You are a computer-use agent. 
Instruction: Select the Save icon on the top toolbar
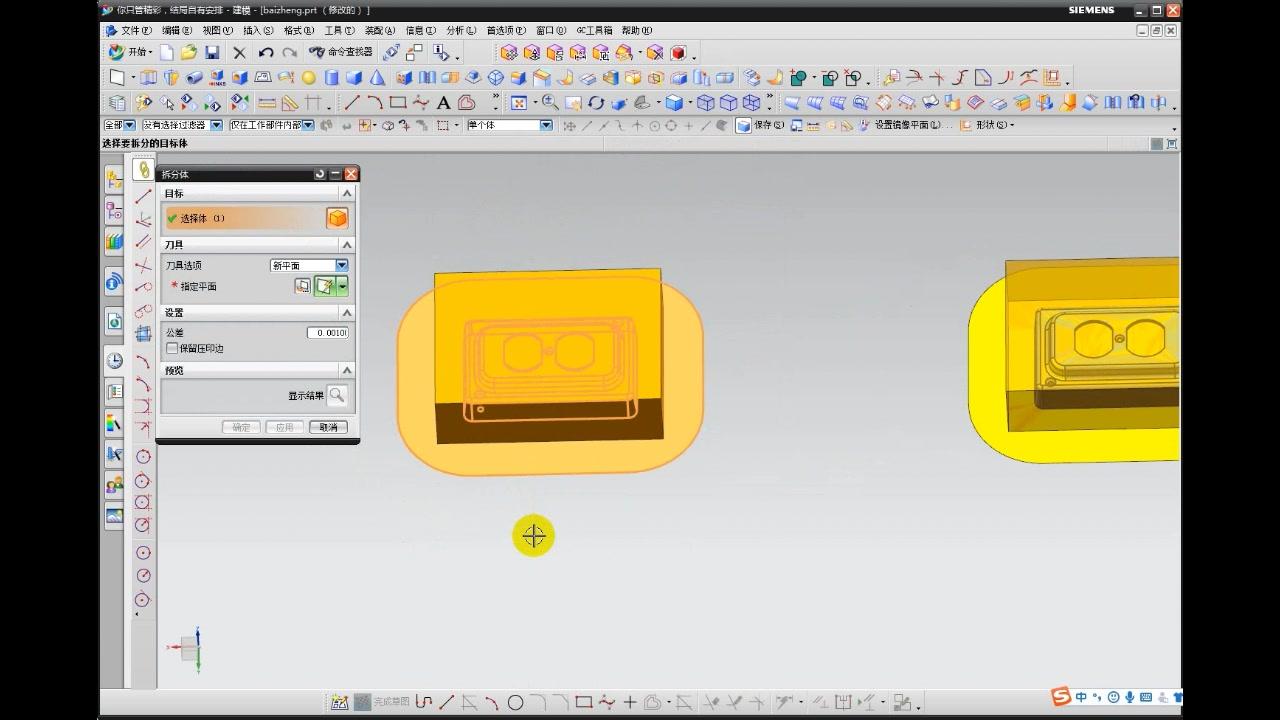(211, 52)
